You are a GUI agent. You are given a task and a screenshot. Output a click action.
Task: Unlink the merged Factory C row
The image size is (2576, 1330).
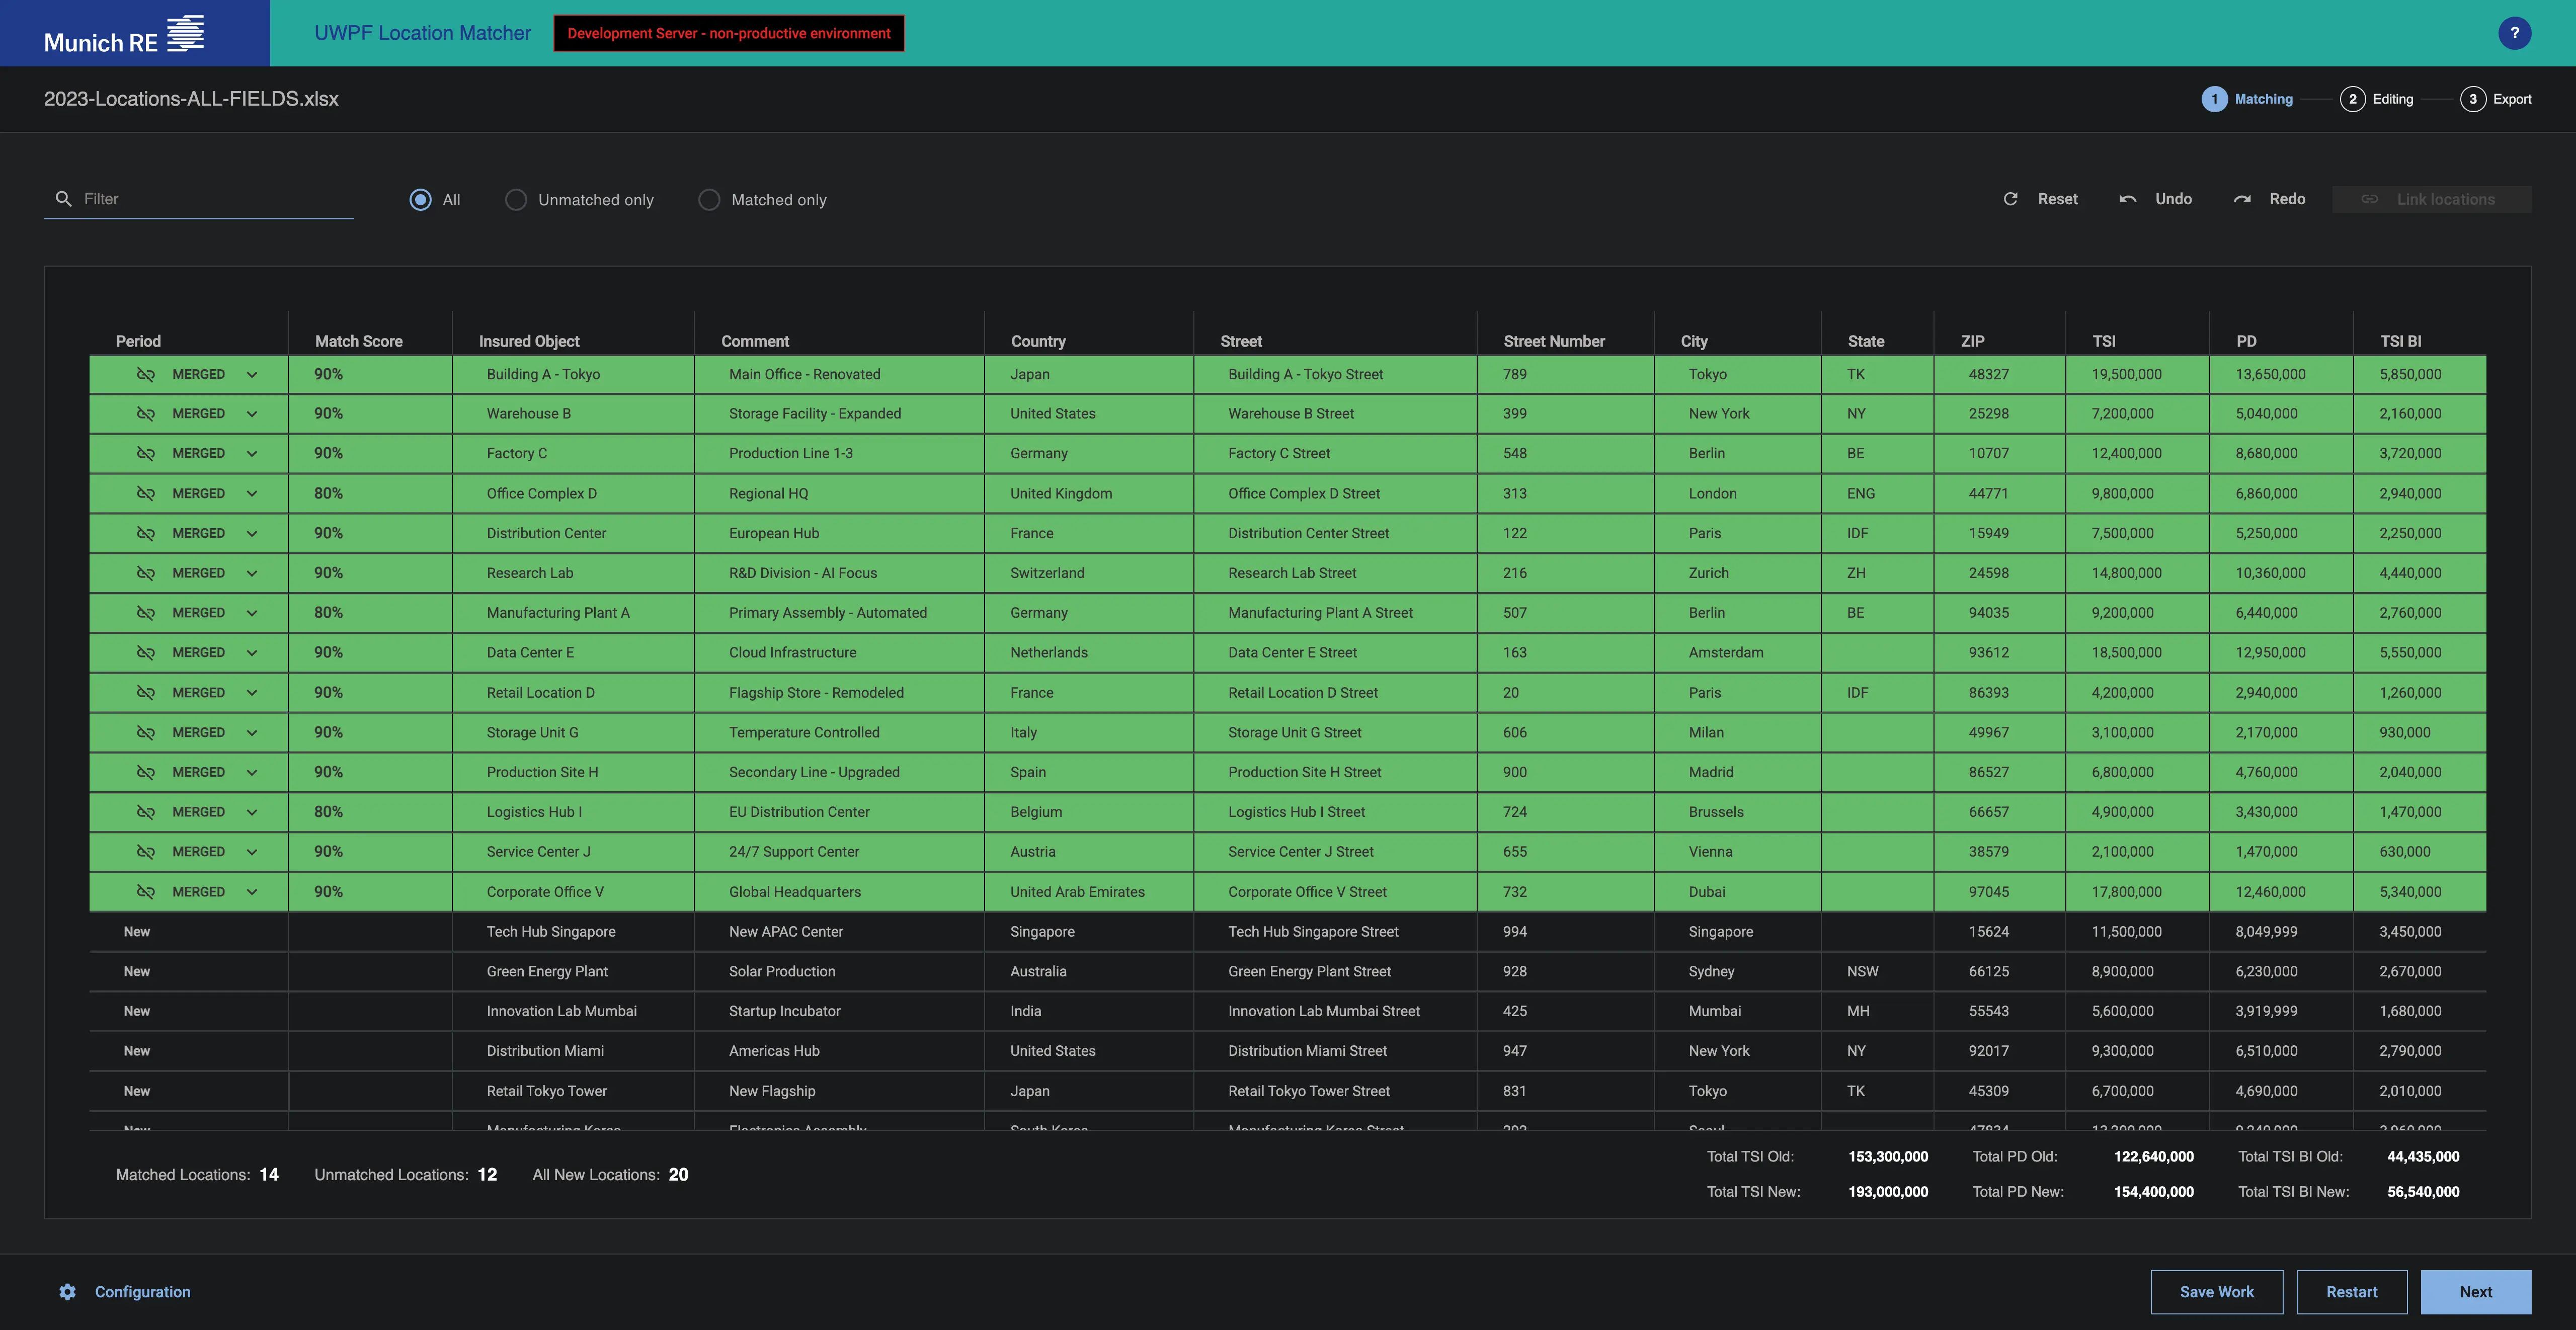(x=146, y=453)
